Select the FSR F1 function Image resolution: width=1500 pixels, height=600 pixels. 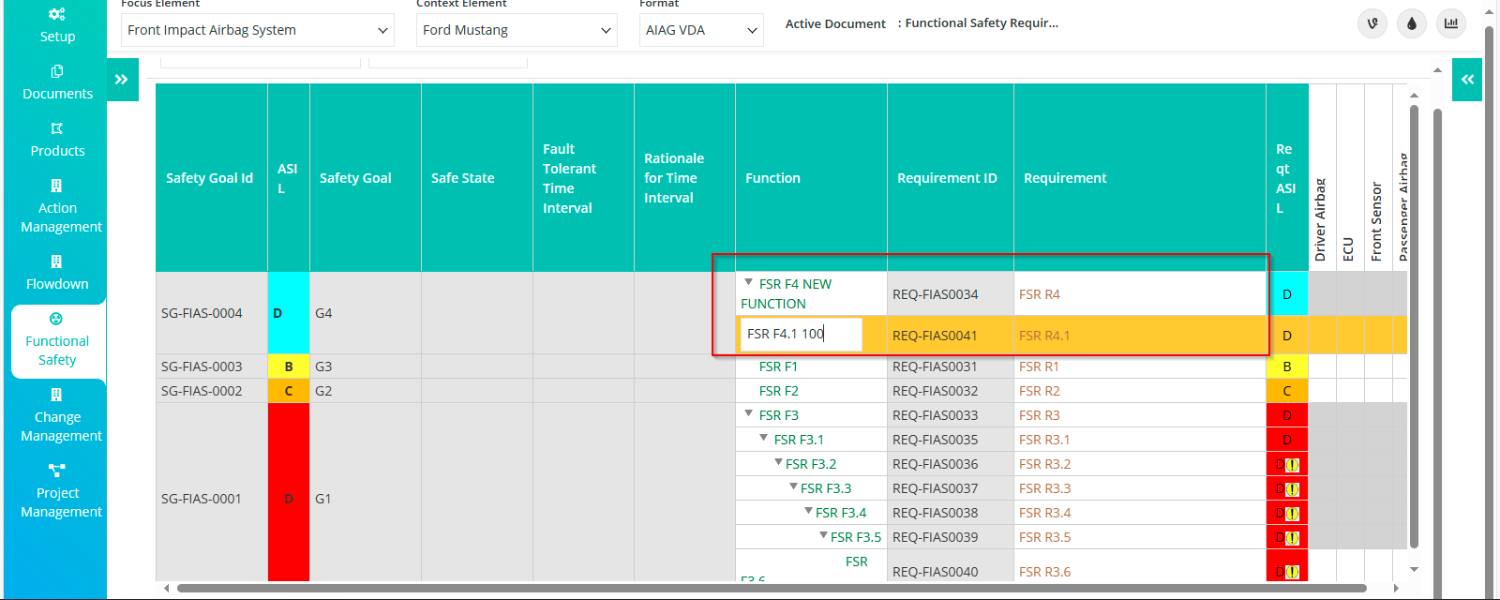779,367
